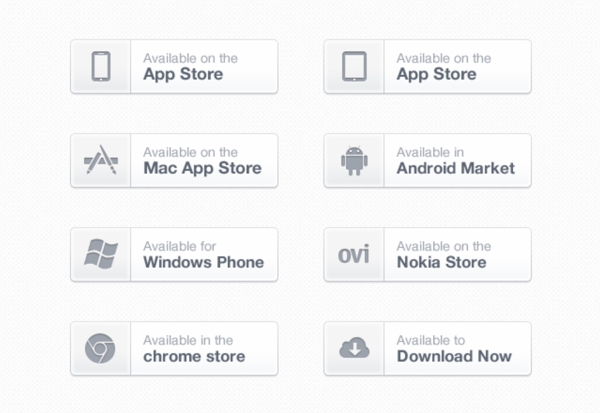Open the "Nokia Store" button text
This screenshot has height=413, width=600.
click(441, 262)
